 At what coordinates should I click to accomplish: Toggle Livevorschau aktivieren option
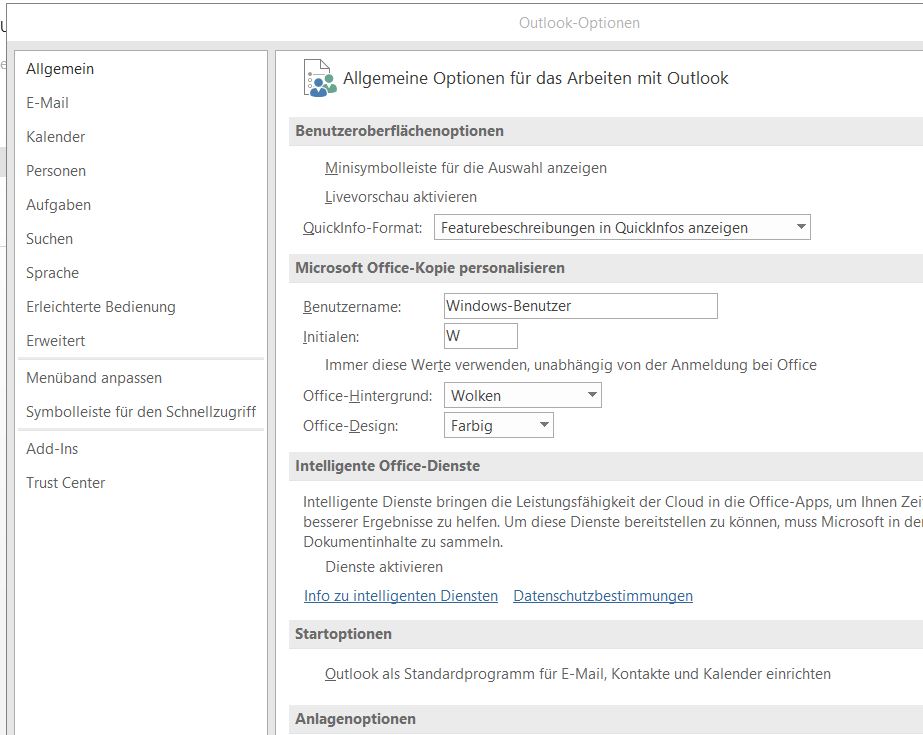pos(401,197)
